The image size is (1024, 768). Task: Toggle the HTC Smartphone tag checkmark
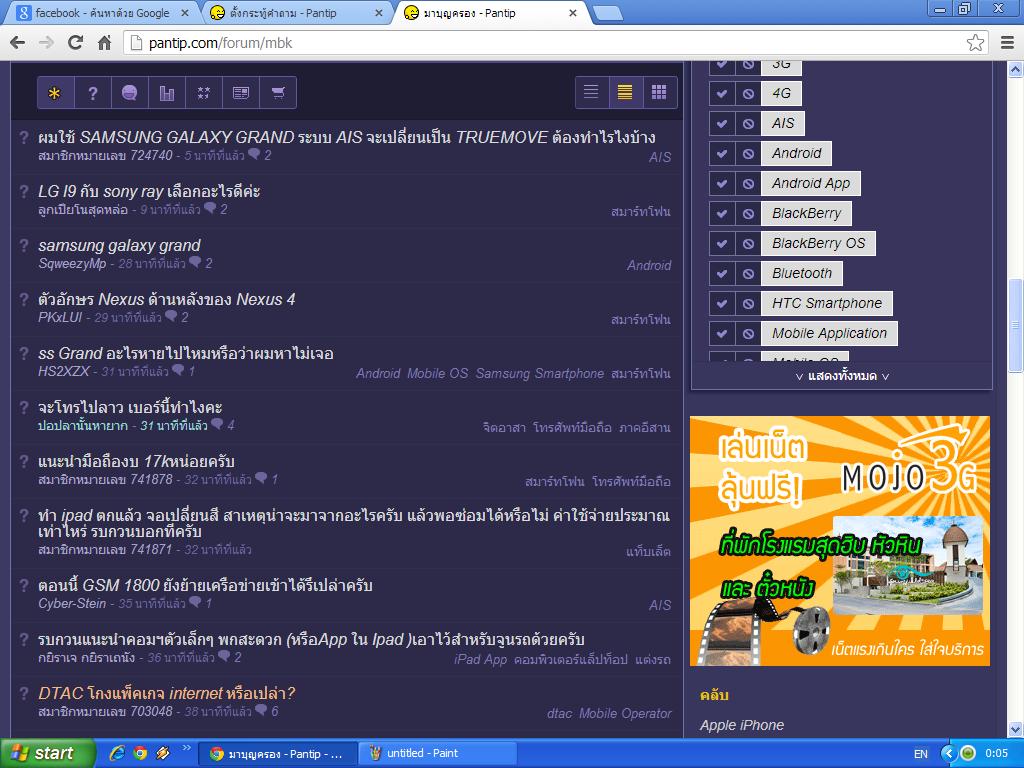(722, 304)
